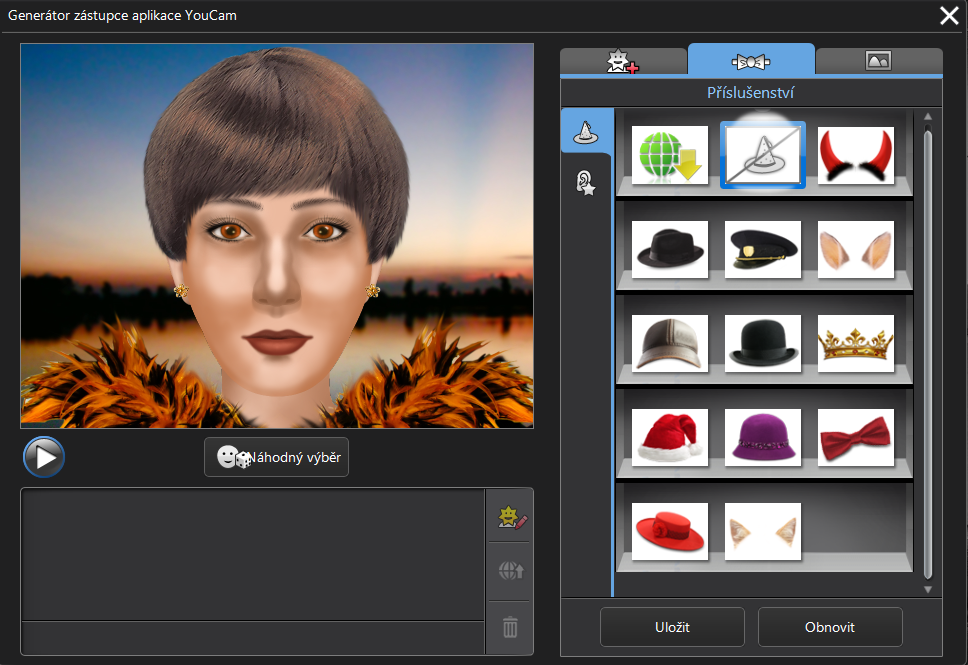
Task: Select the gold crown accessory
Action: [855, 344]
